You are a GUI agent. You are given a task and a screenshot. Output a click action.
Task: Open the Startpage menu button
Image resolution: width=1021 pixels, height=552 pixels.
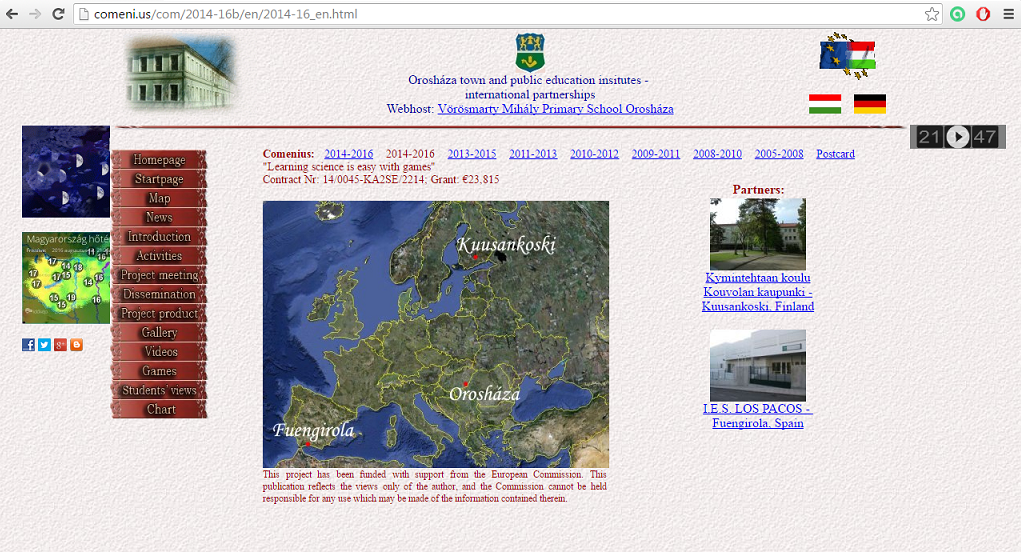(160, 179)
